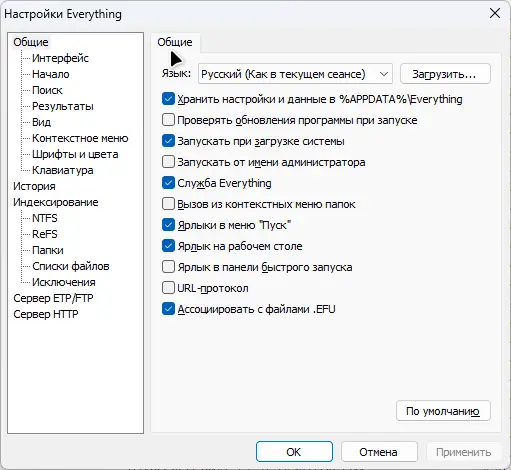
Task: Open the "NTFS" indexing settings
Action: 45,218
